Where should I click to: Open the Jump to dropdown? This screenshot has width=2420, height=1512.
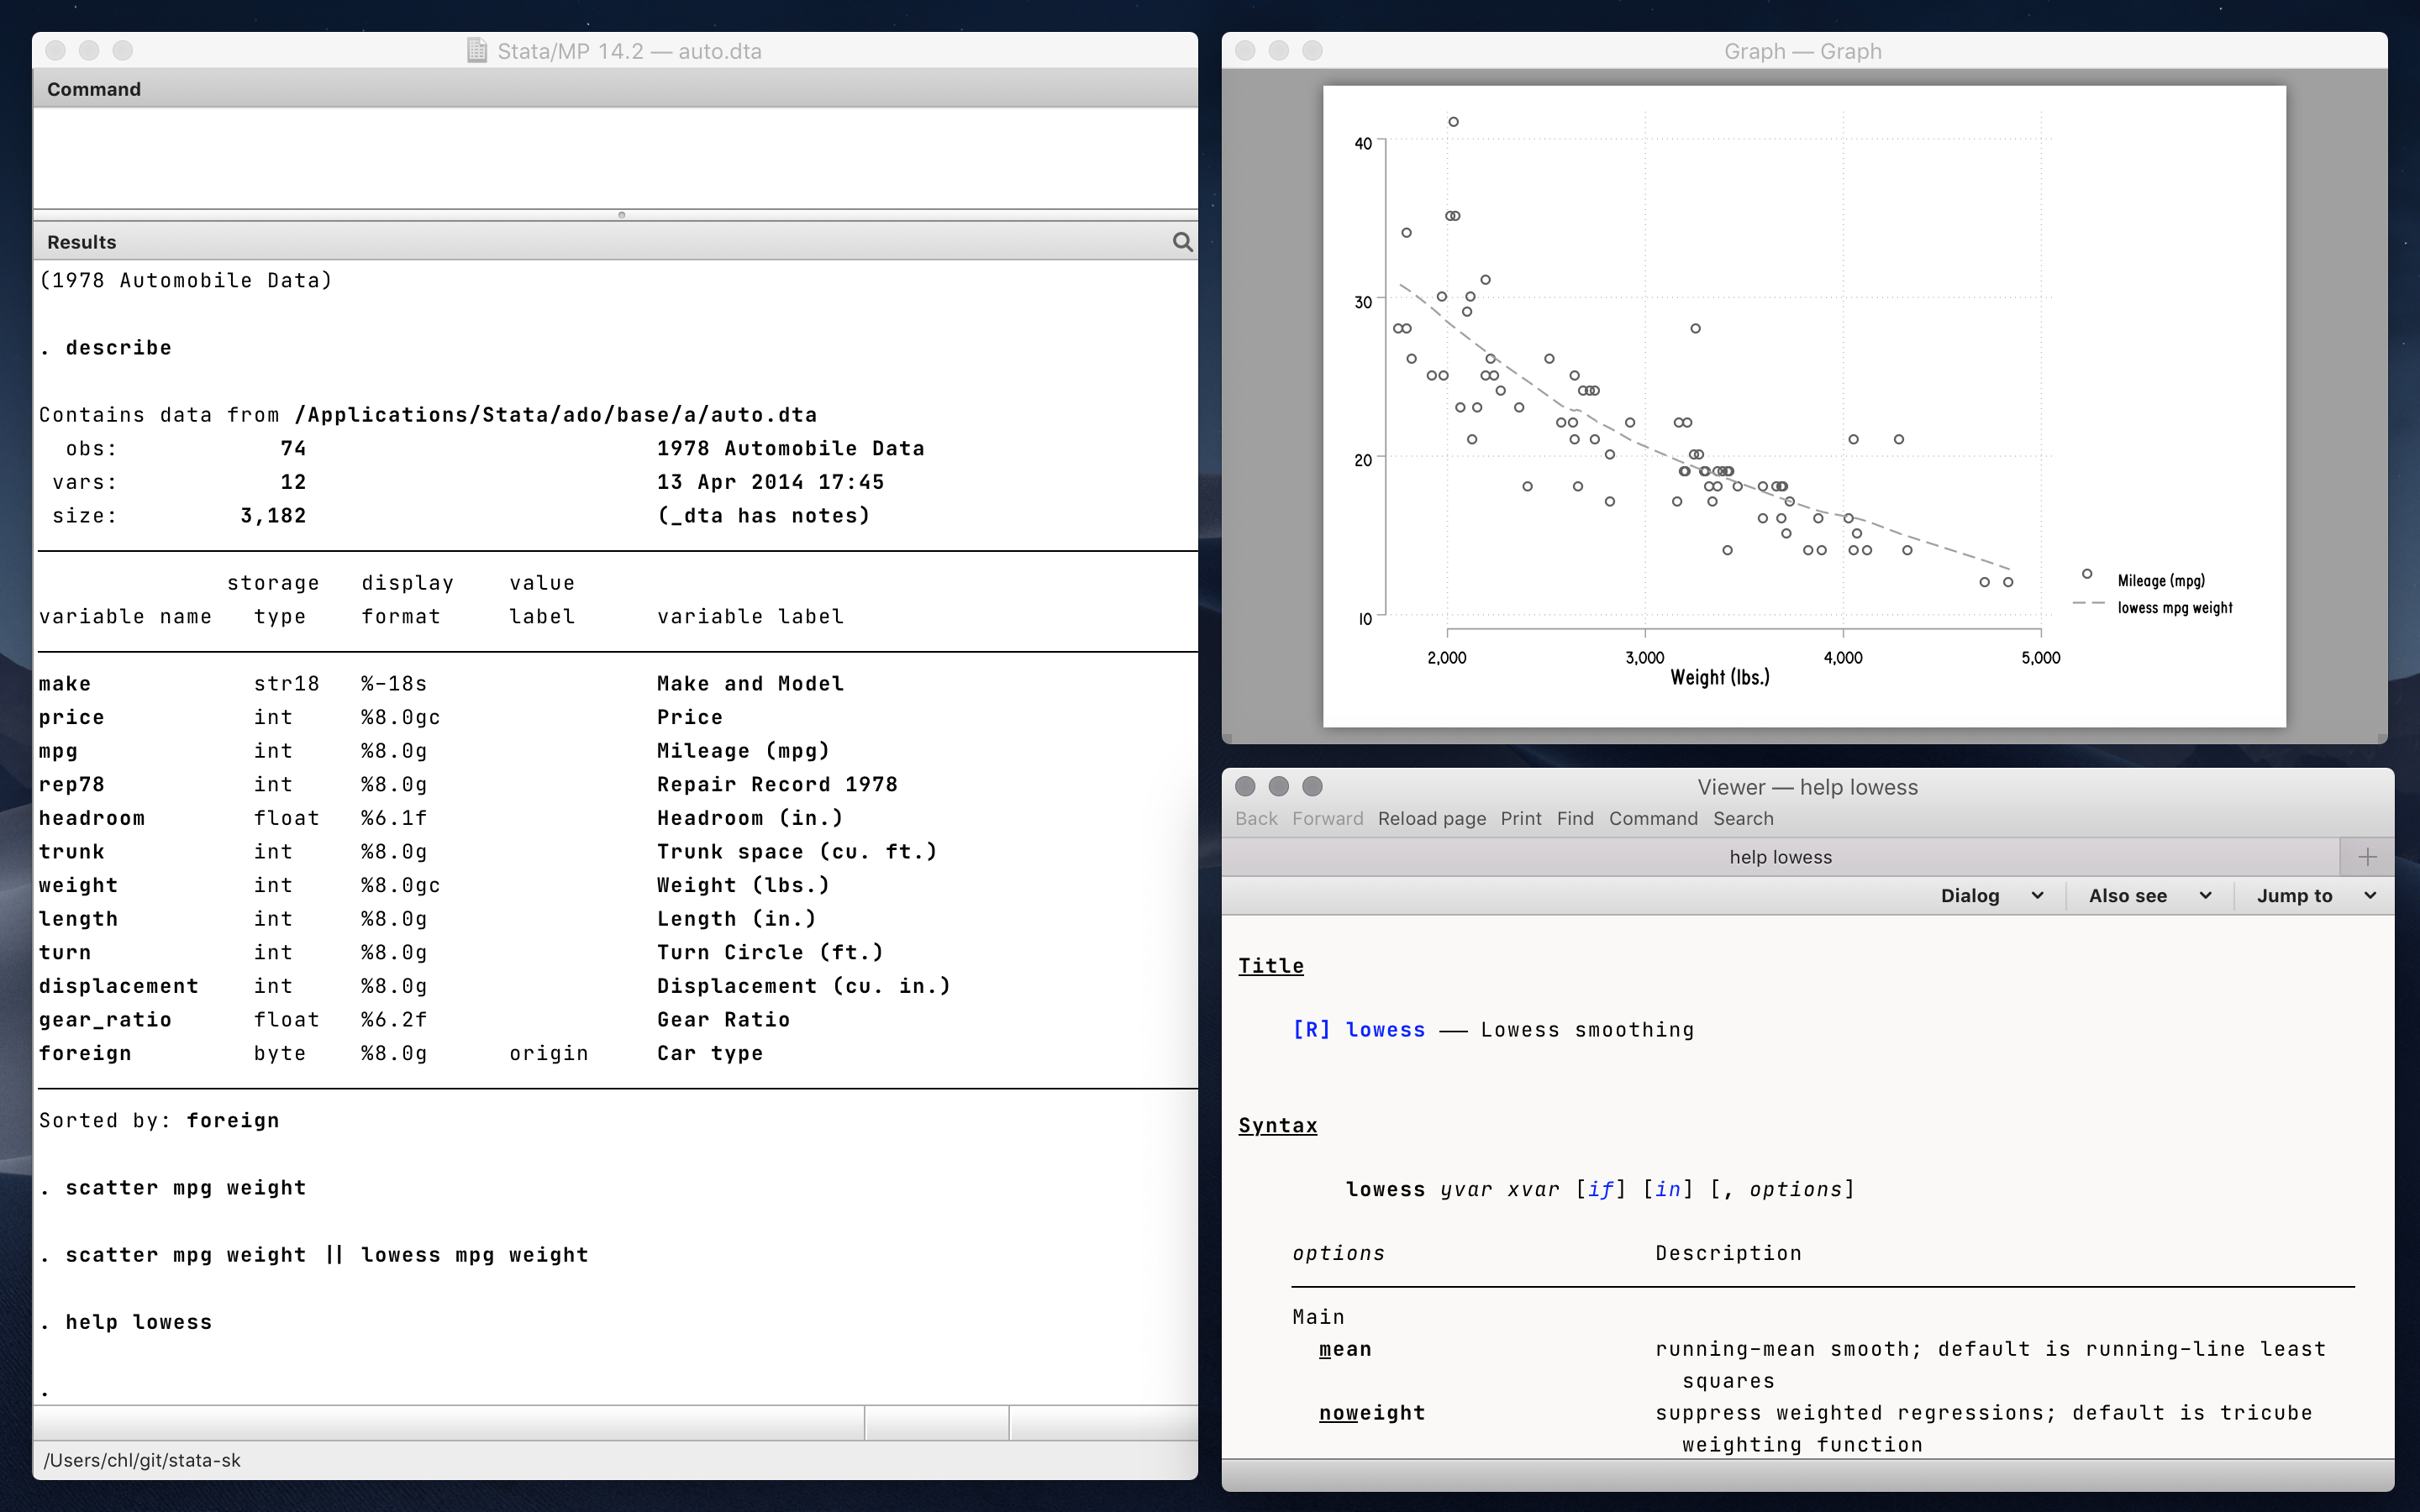pyautogui.click(x=2314, y=896)
